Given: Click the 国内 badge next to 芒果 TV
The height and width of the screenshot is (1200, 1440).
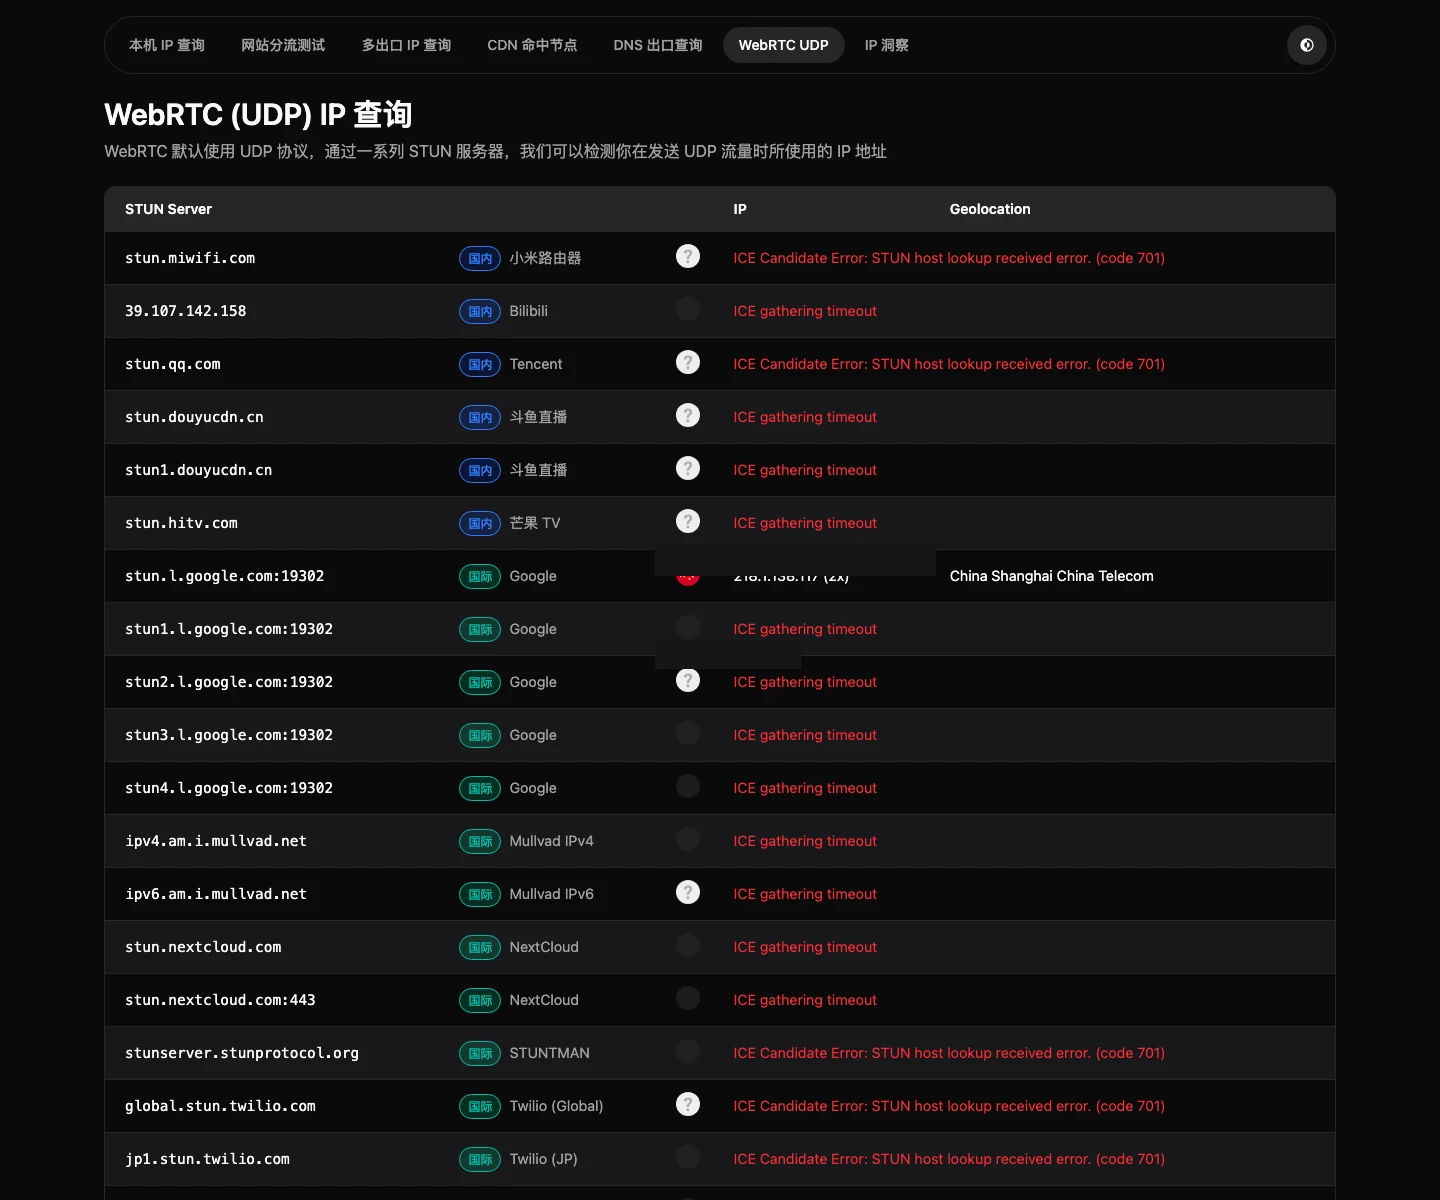Looking at the screenshot, I should coord(480,523).
